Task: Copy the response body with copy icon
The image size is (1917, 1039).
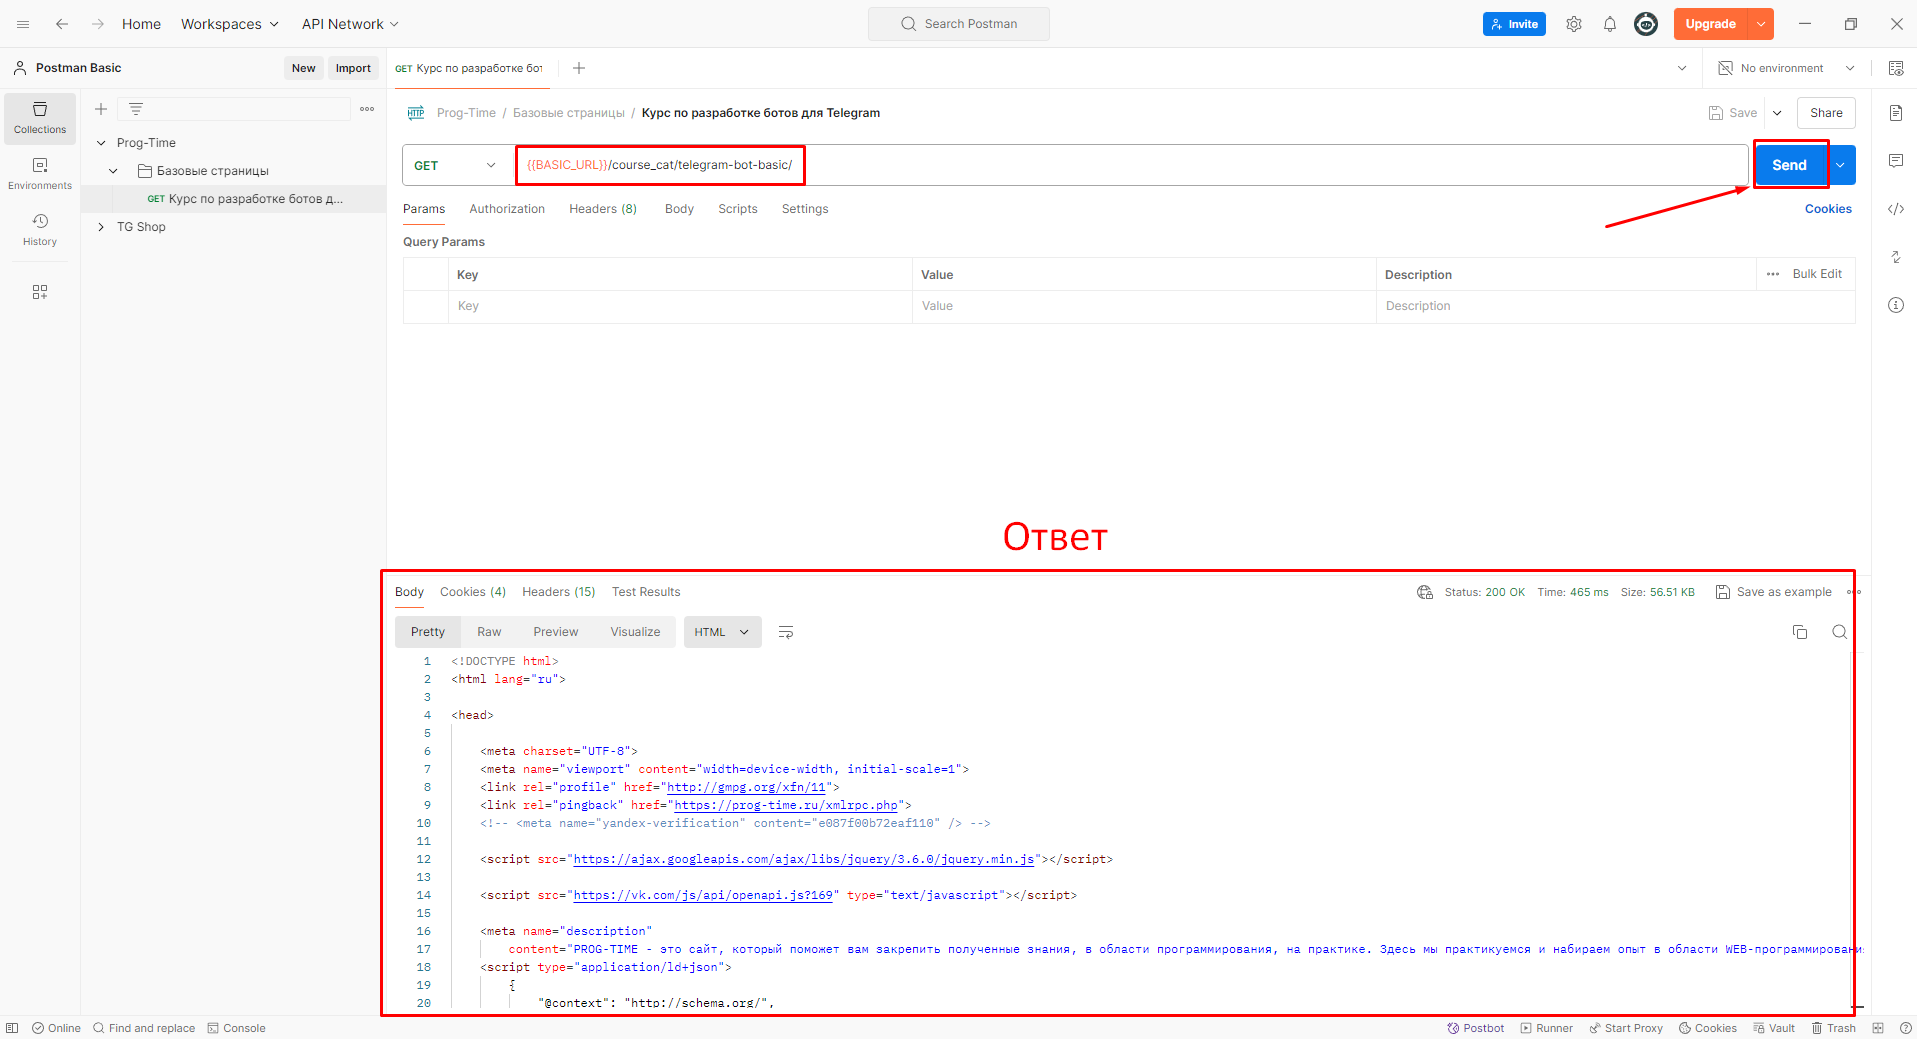Action: coord(1800,632)
